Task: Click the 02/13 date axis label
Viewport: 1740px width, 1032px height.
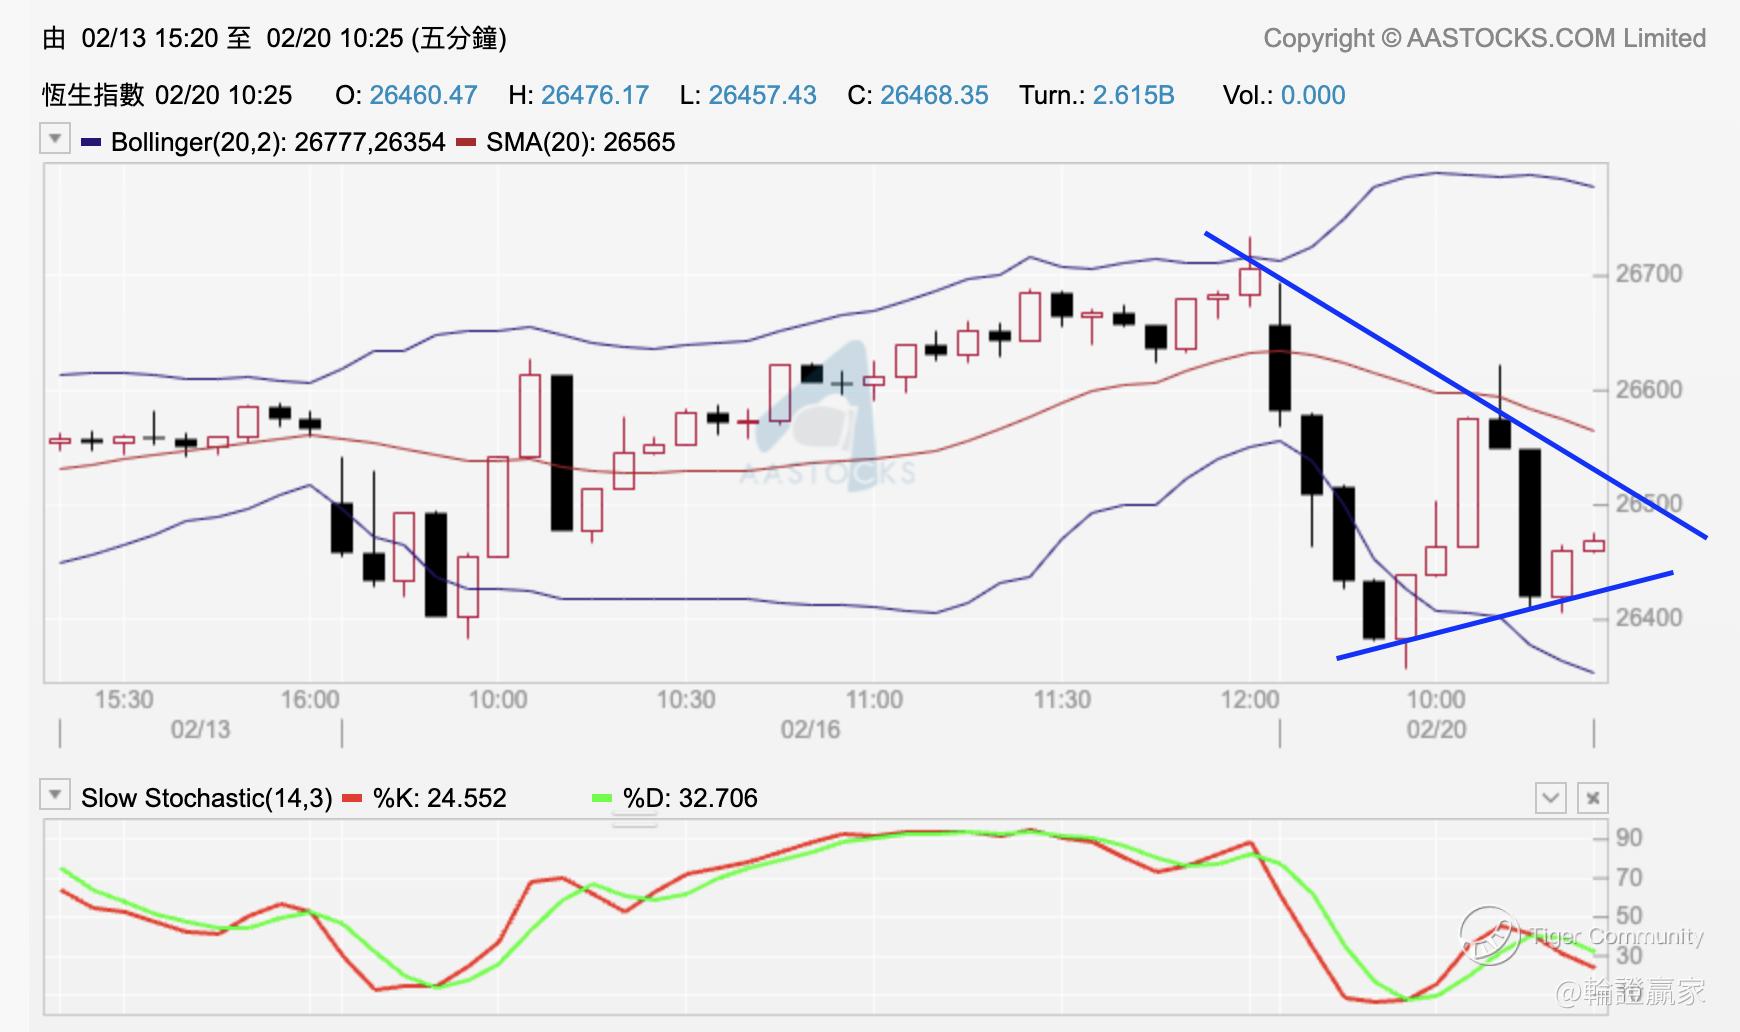Action: 200,729
